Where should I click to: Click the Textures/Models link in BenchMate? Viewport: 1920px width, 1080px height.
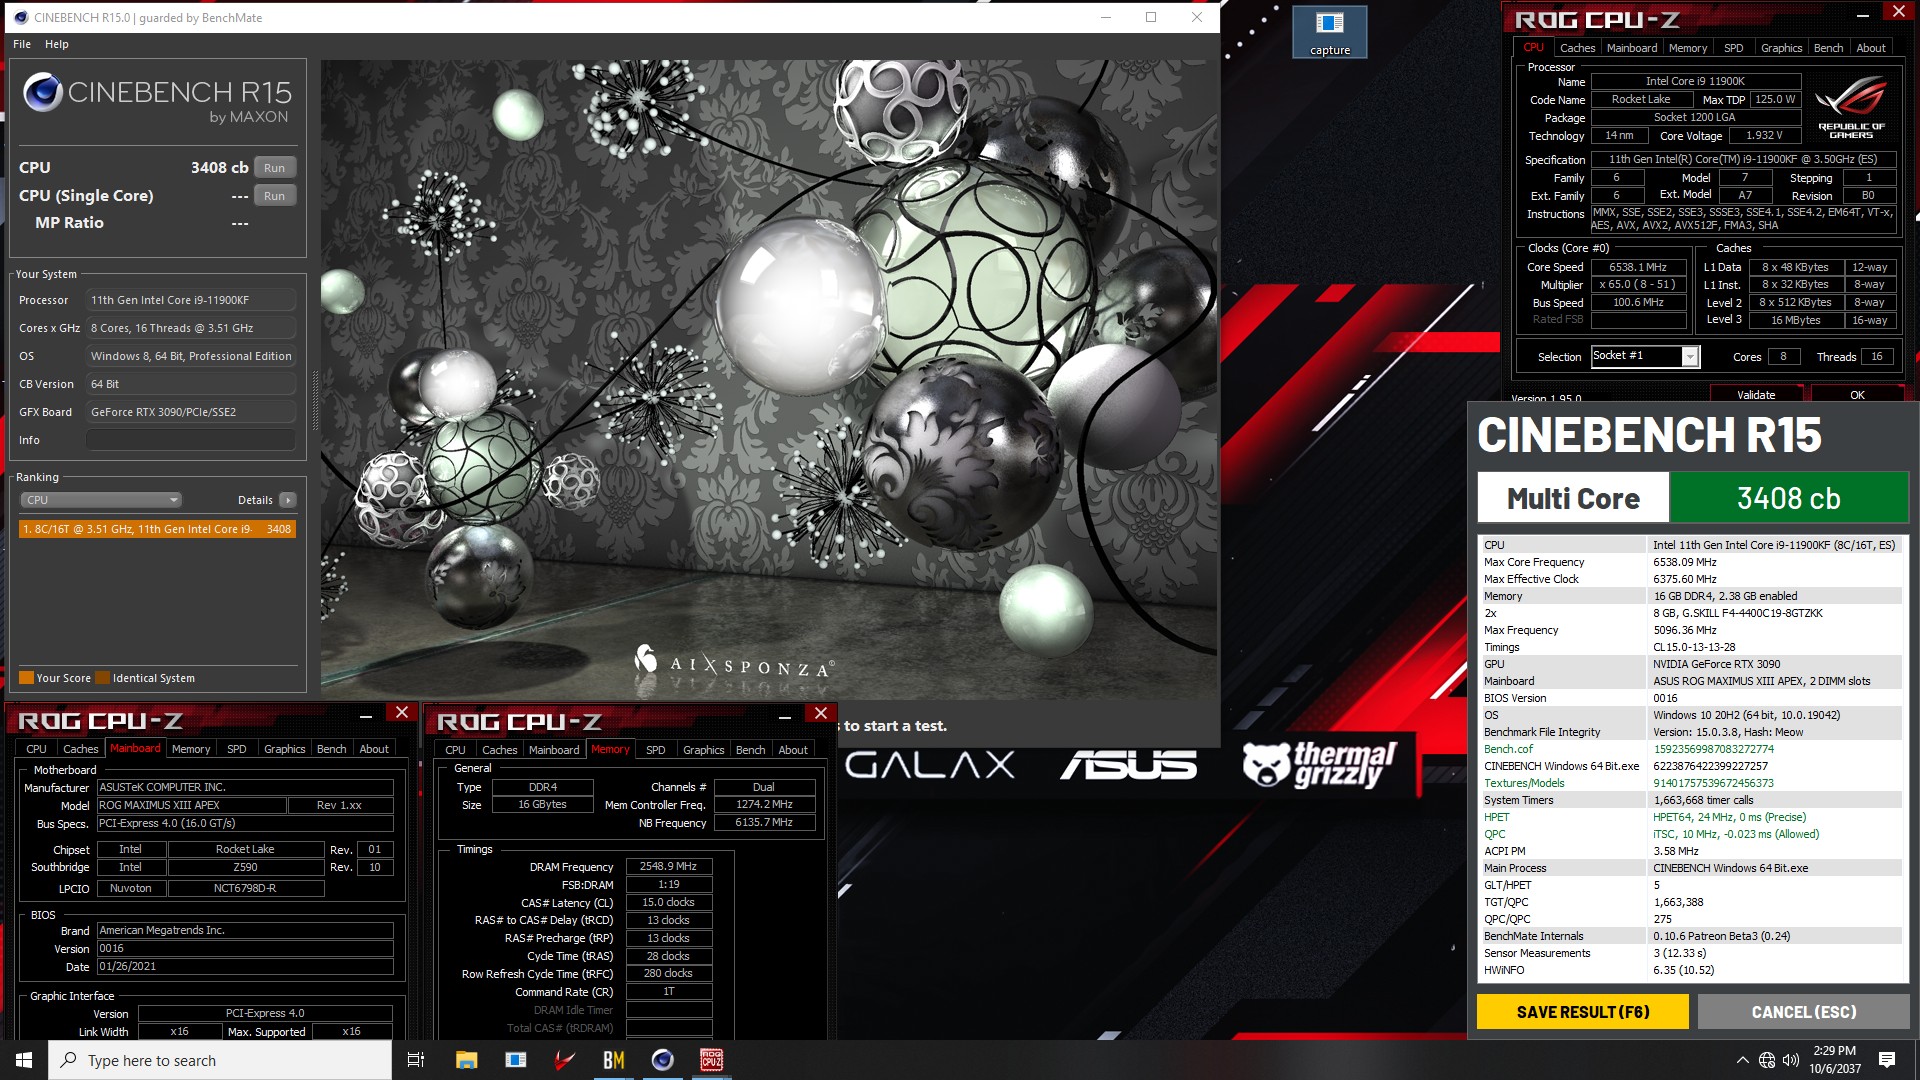pyautogui.click(x=1524, y=783)
